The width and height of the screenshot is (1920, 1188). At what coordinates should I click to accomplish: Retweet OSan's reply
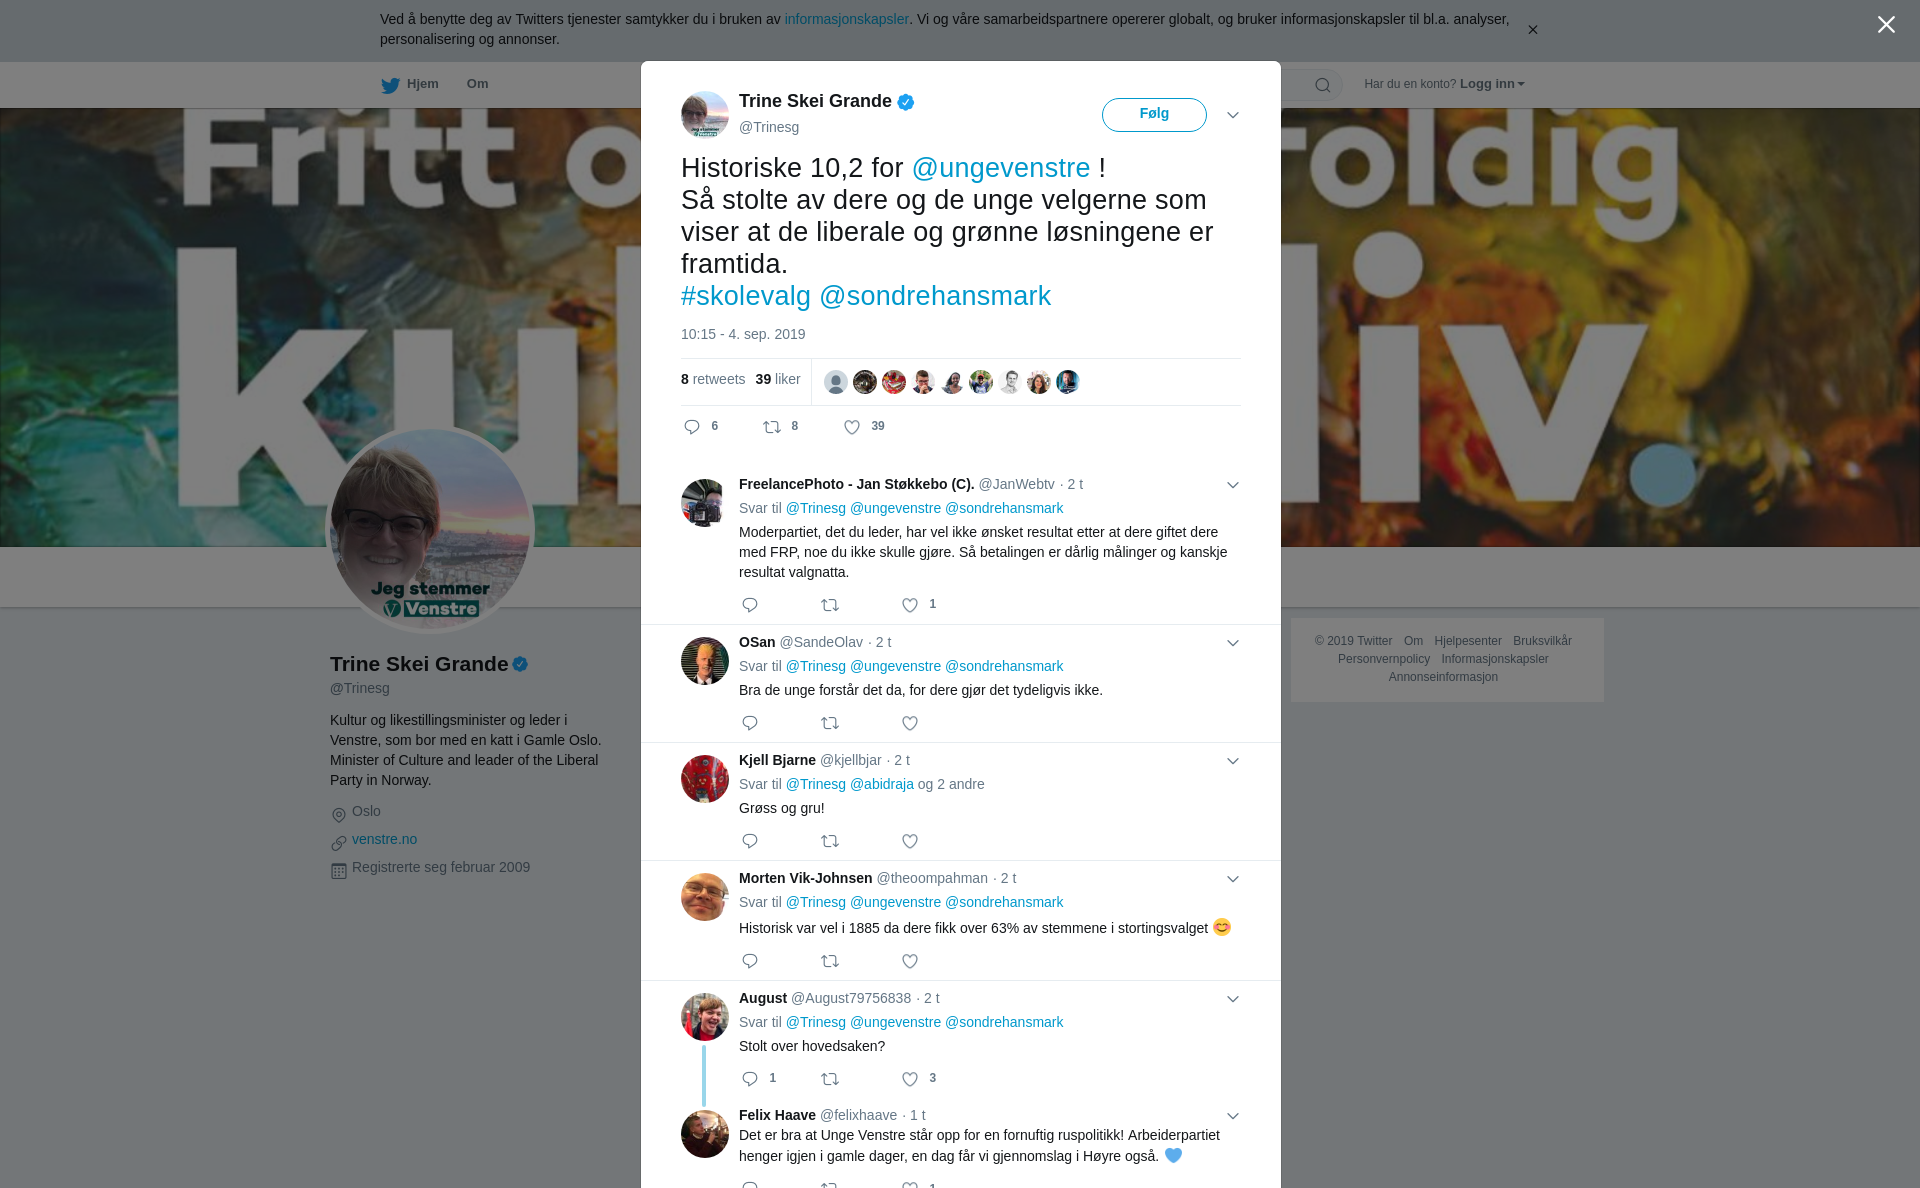click(x=830, y=723)
